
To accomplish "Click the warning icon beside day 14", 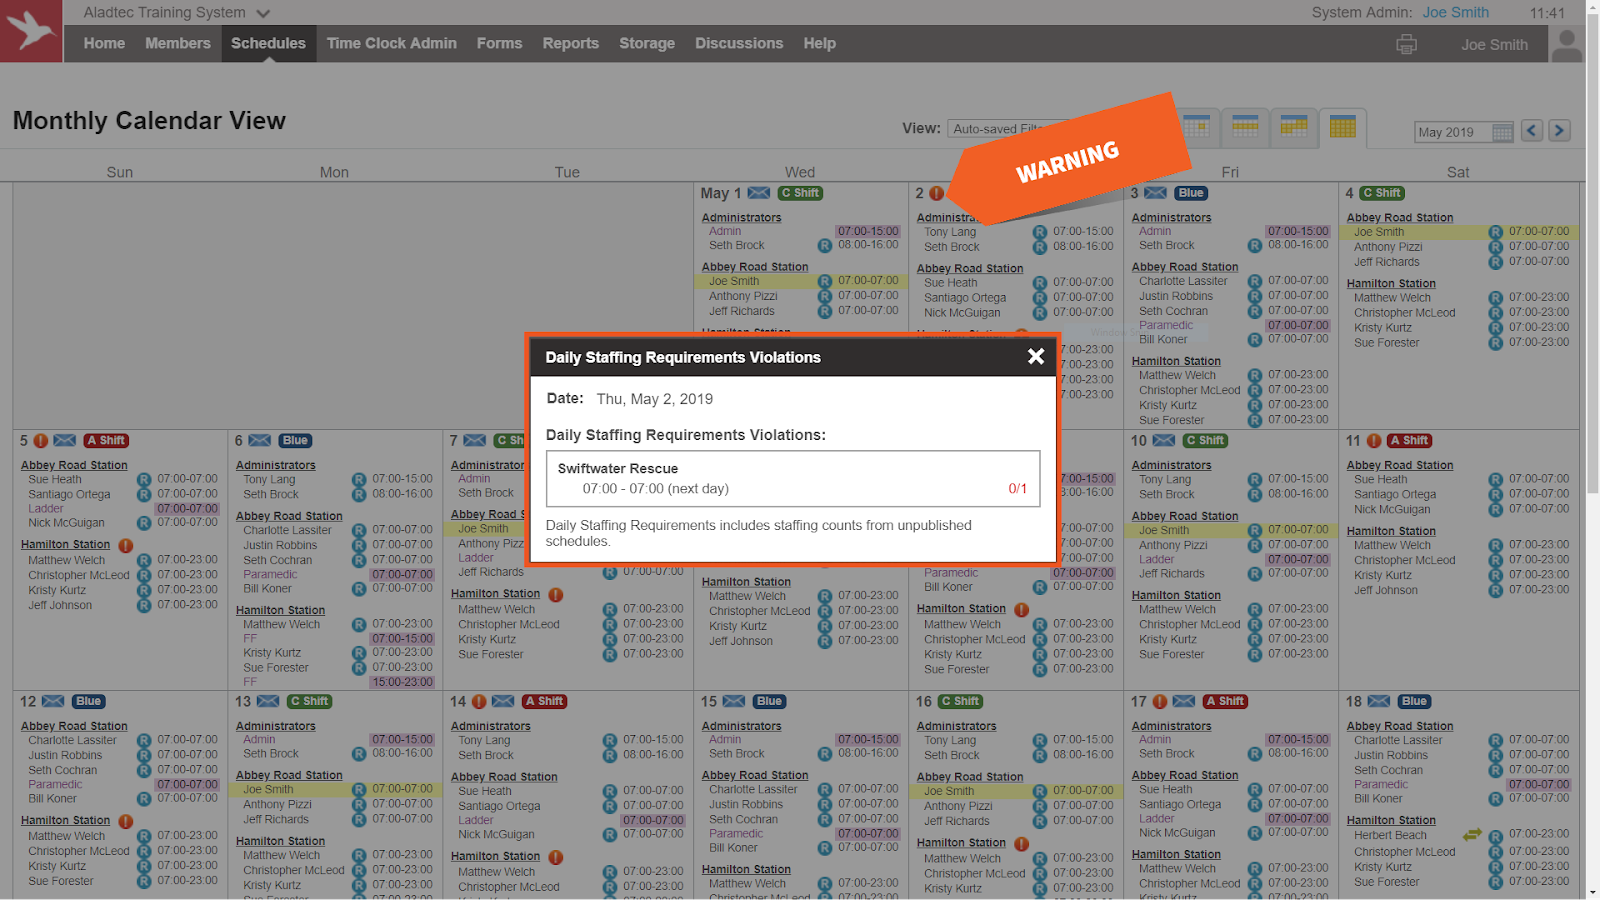I will click(479, 702).
